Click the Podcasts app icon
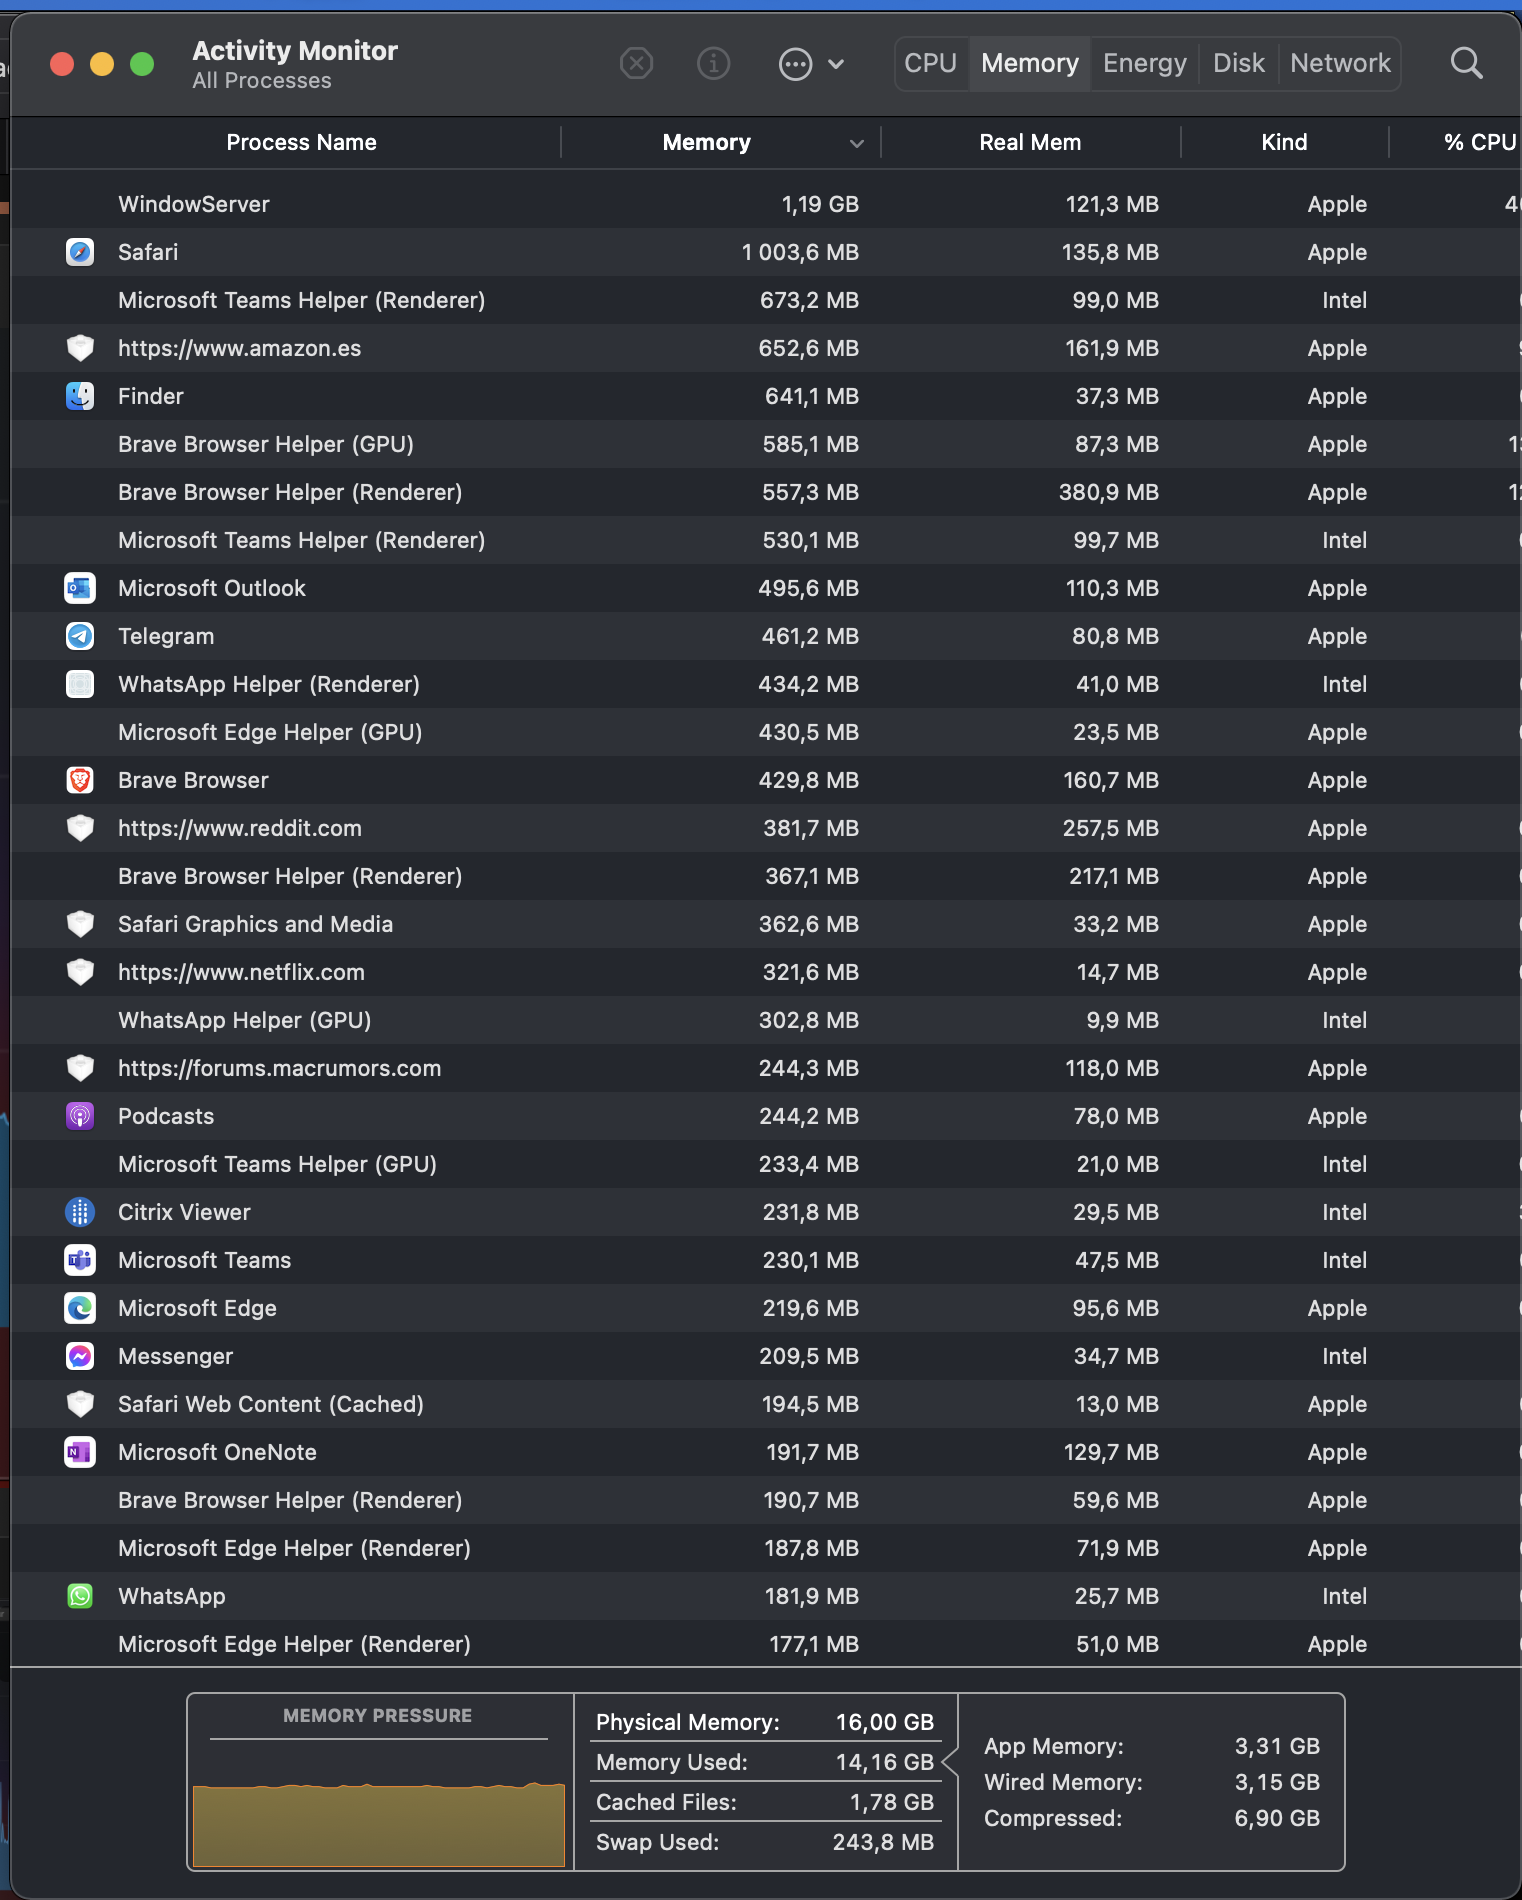The width and height of the screenshot is (1522, 1900). tap(80, 1116)
